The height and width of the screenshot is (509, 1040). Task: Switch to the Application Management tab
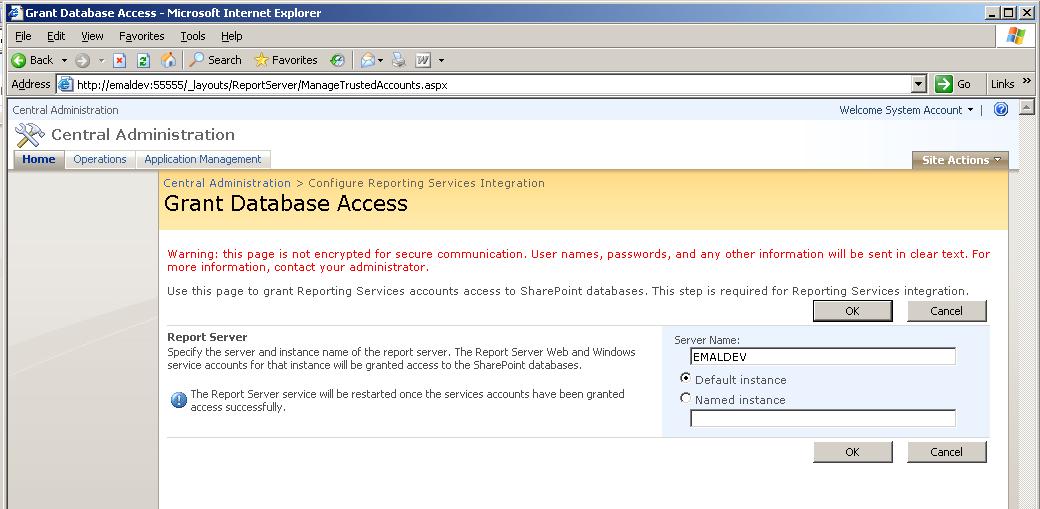203,159
